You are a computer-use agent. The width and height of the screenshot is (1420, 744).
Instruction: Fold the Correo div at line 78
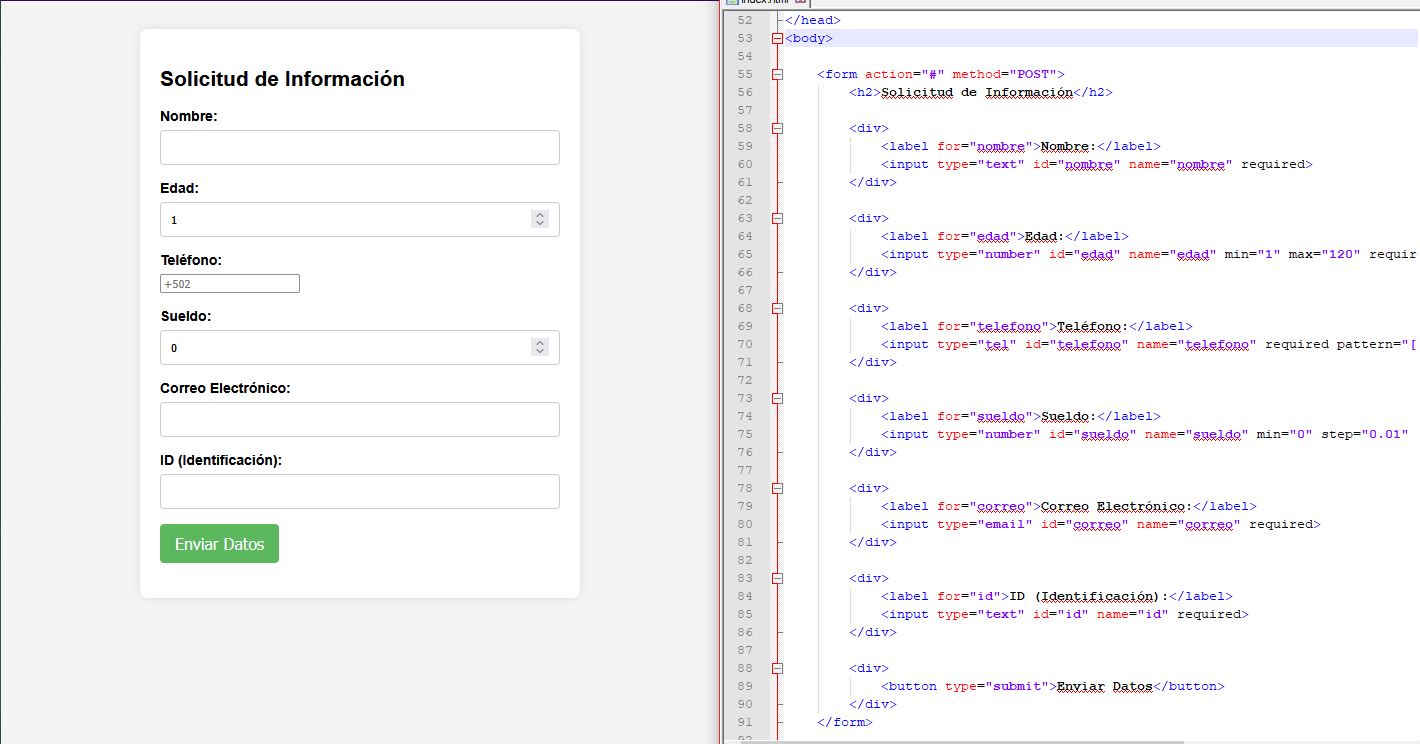pos(777,488)
